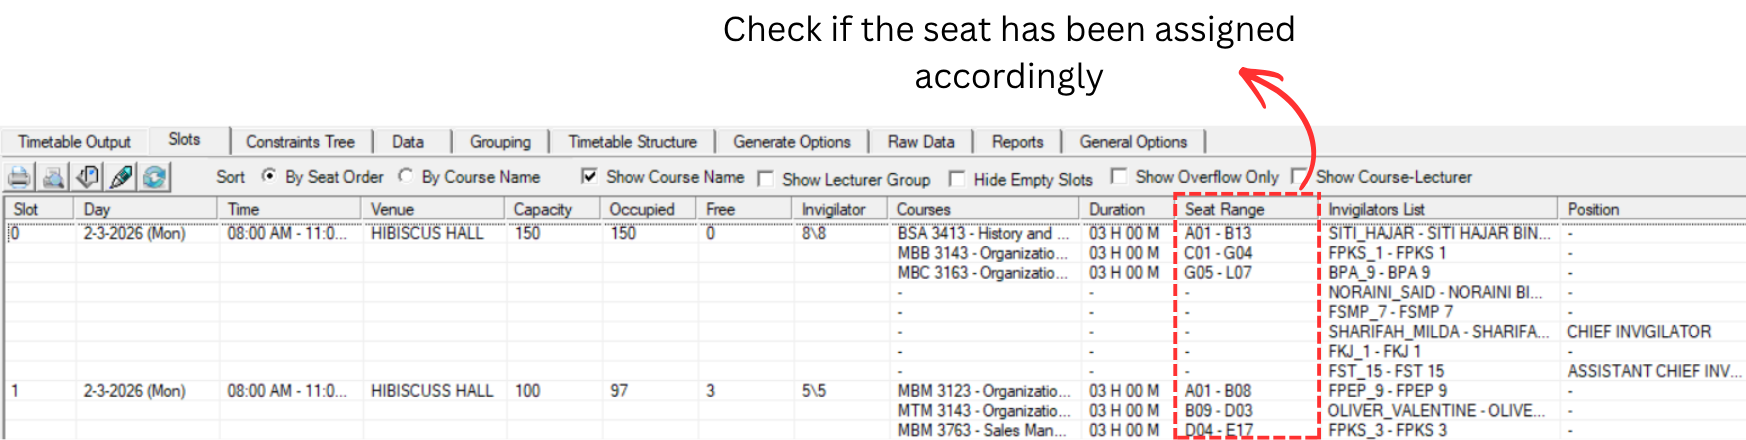Select invigilator OLIVER_VALENTINE entry
1746x440 pixels.
click(x=1436, y=411)
